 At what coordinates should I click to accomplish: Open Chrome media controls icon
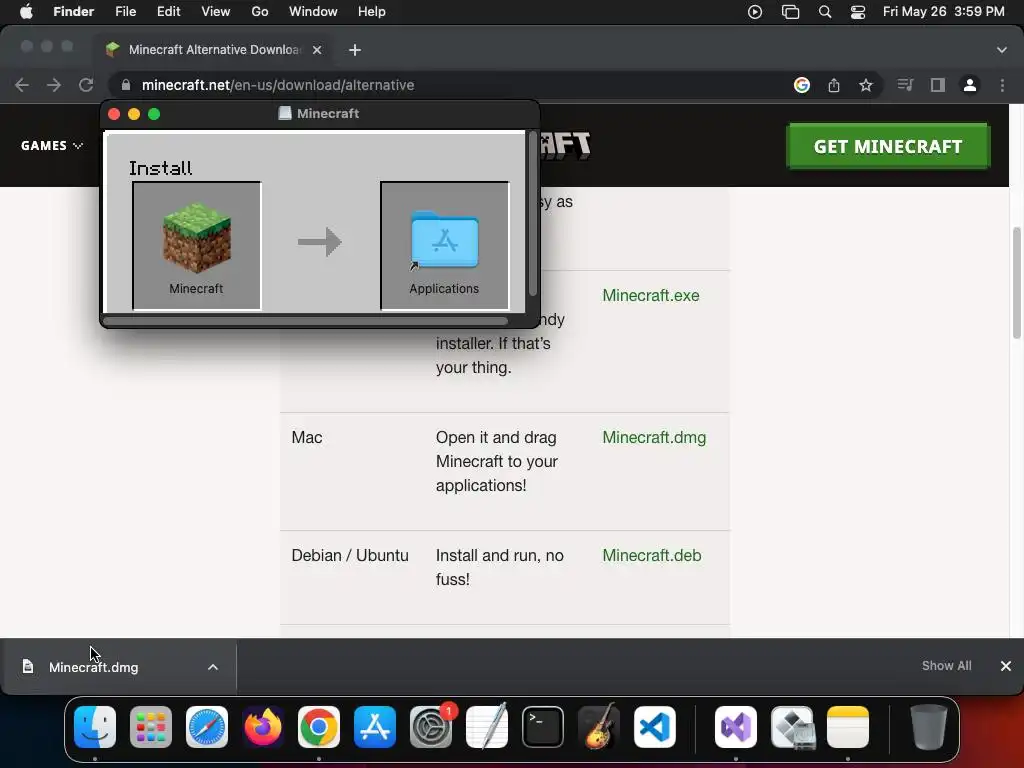(x=905, y=85)
